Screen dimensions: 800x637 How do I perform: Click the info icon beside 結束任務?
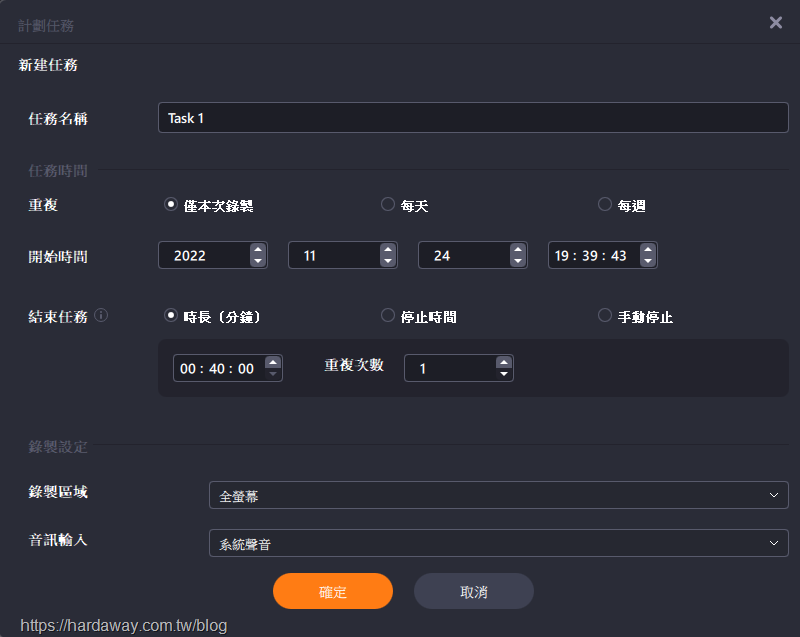coord(101,316)
